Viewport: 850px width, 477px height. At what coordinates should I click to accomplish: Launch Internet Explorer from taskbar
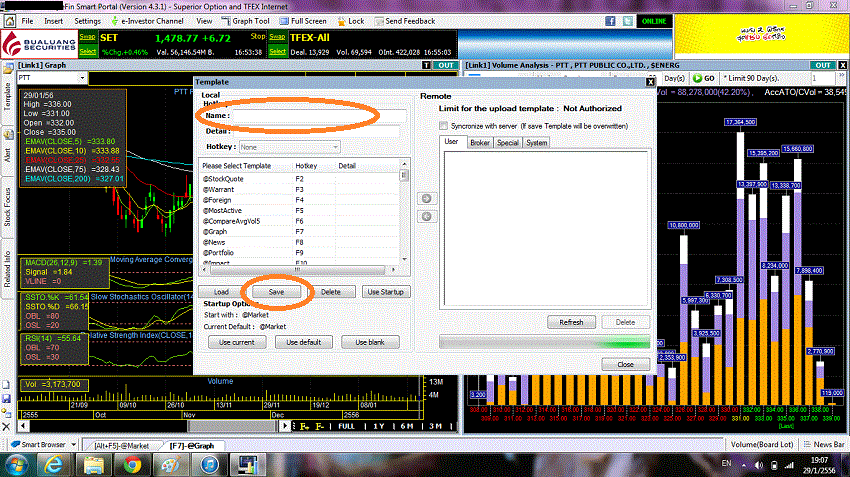pos(53,465)
